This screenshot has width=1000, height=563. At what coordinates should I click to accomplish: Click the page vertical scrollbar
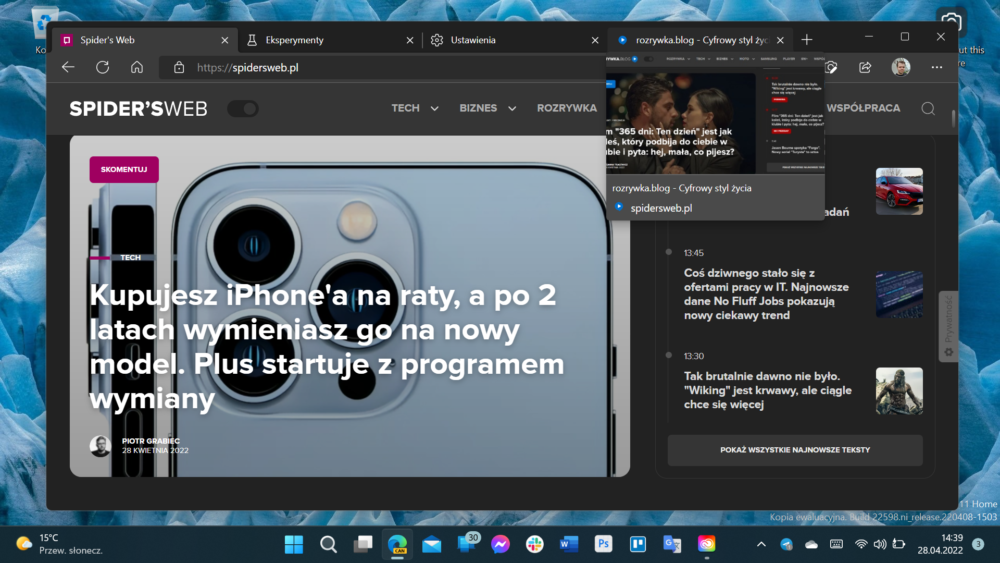click(x=953, y=119)
